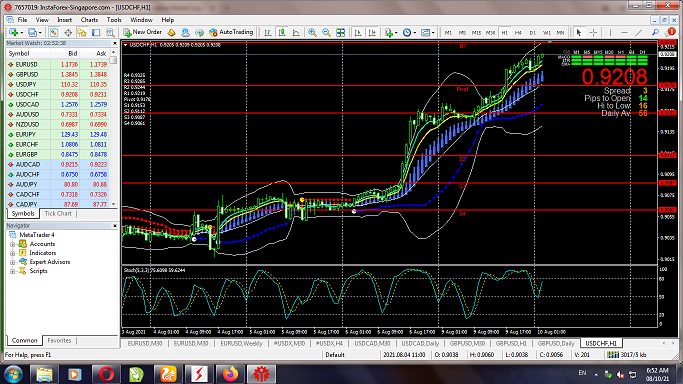683x384 pixels.
Task: Open the search magnifier icon
Action: 655,32
